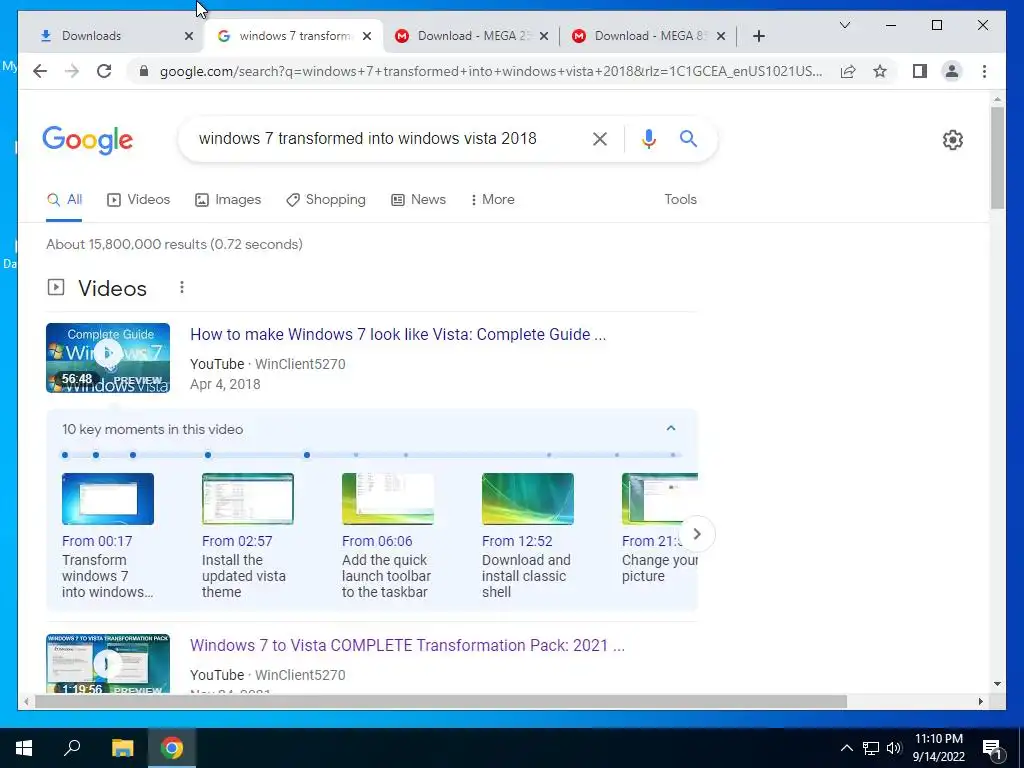Open 'How to make Windows 7 look like Vista' link
Image resolution: width=1024 pixels, height=768 pixels.
[x=398, y=334]
